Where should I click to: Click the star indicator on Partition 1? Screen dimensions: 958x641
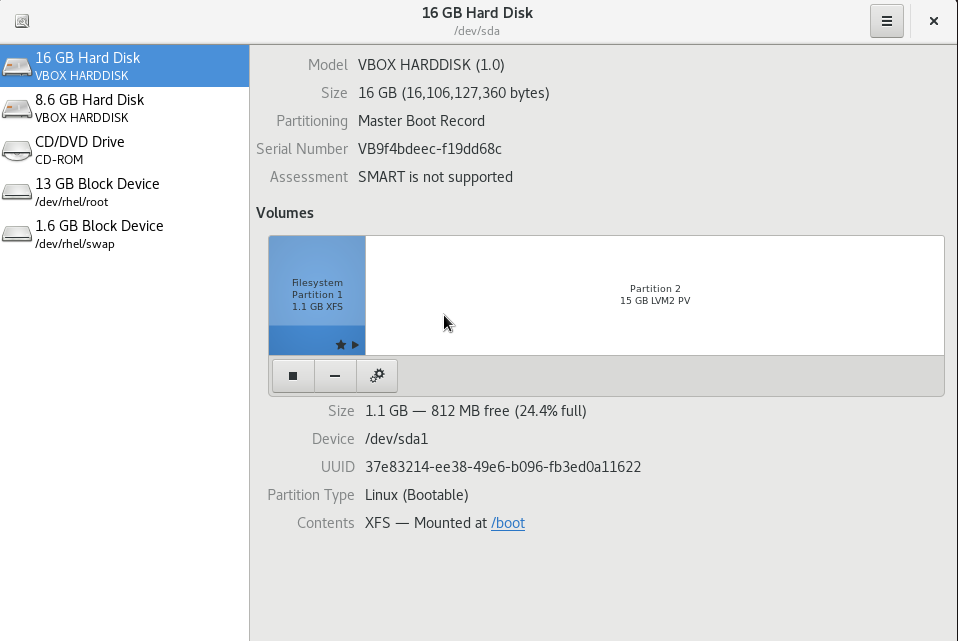(x=340, y=343)
